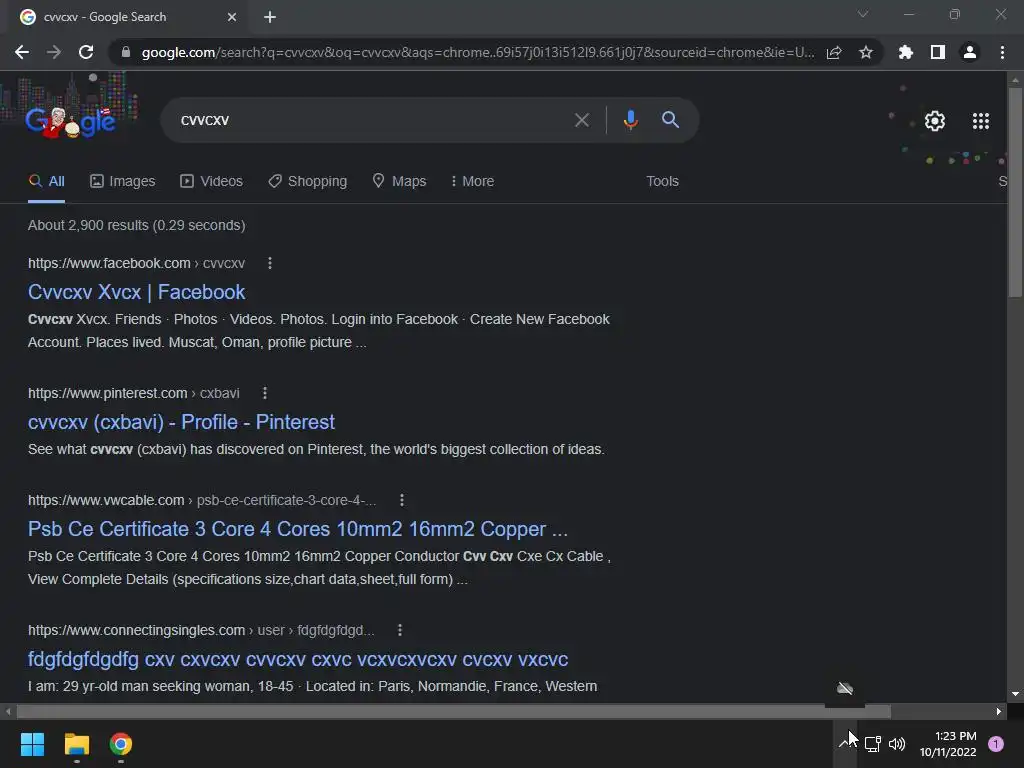Open Chrome profile menu

point(970,52)
